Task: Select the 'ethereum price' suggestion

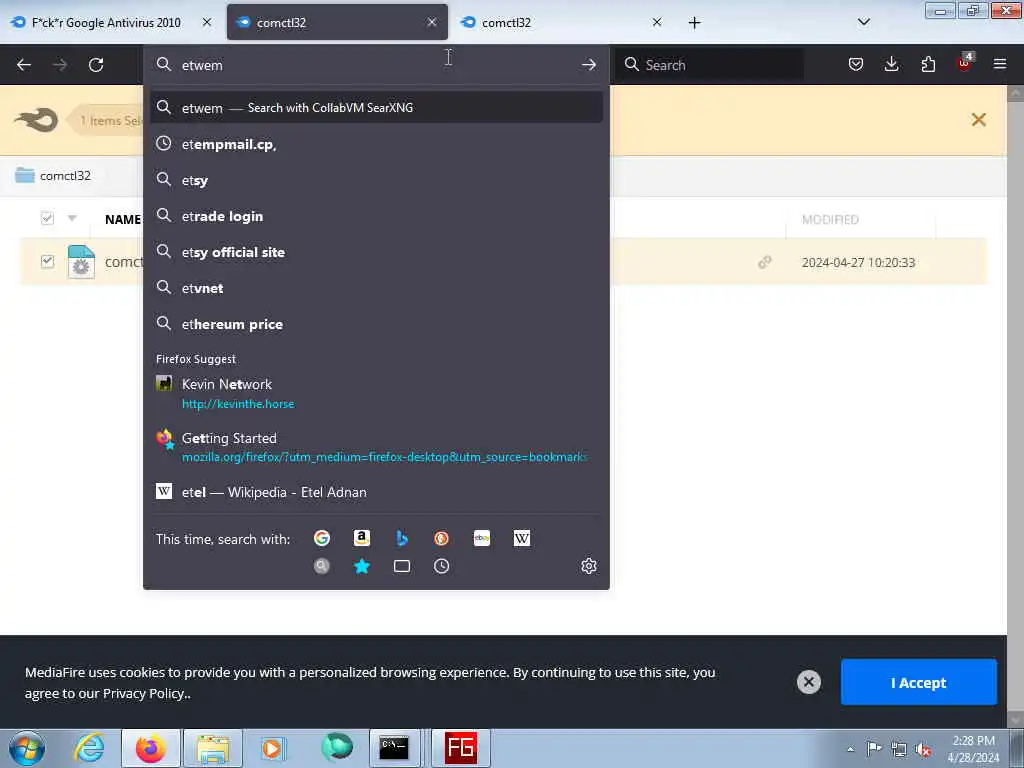Action: [376, 324]
